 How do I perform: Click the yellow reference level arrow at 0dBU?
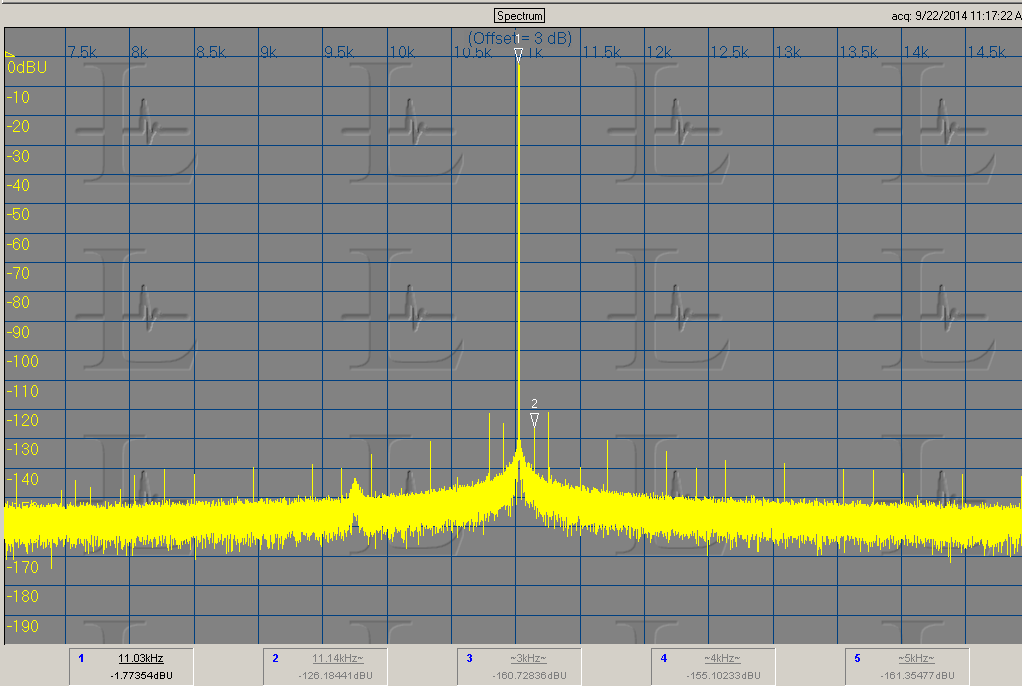point(10,55)
